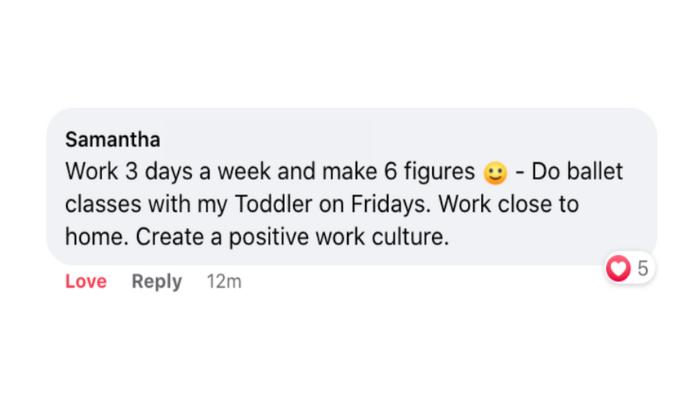Click the smiley emoji in the comment
Viewport: 700px width, 400px height.
(495, 173)
